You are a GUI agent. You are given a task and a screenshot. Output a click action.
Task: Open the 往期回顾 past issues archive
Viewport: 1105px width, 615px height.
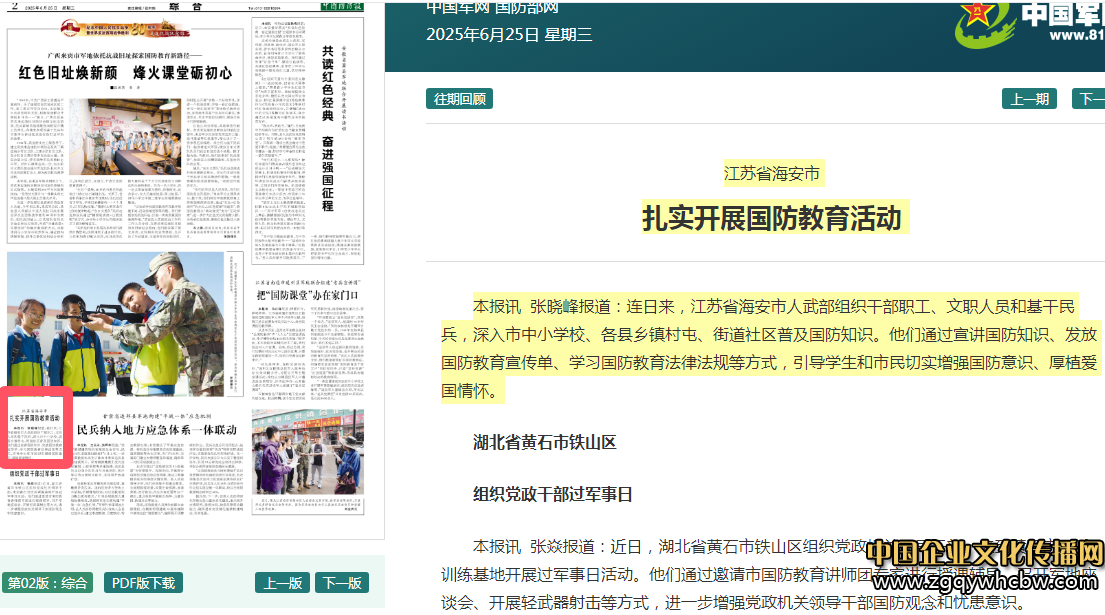click(x=457, y=98)
